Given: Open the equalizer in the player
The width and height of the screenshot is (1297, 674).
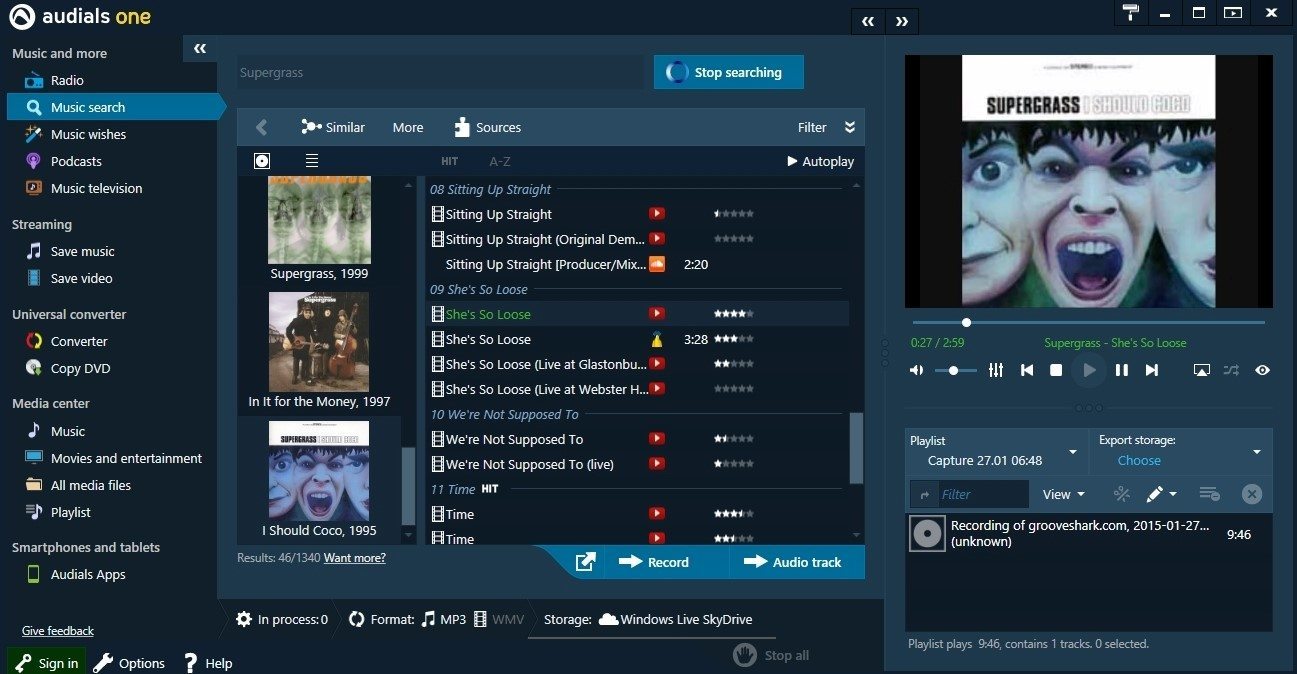Looking at the screenshot, I should pyautogui.click(x=995, y=370).
